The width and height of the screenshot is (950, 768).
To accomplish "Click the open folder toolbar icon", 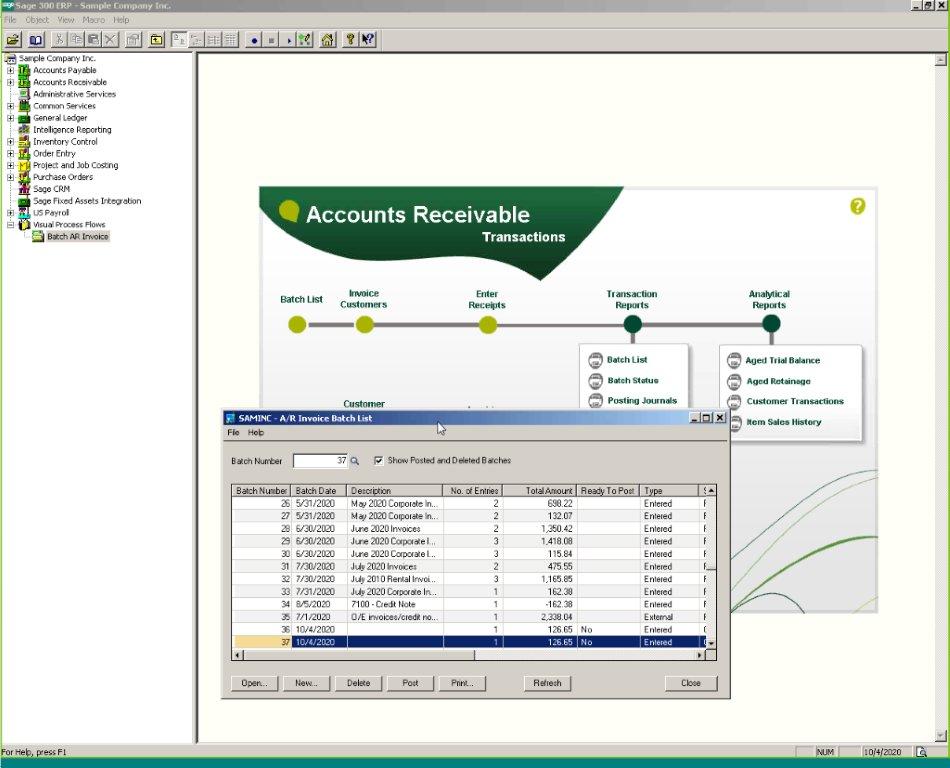I will (13, 40).
